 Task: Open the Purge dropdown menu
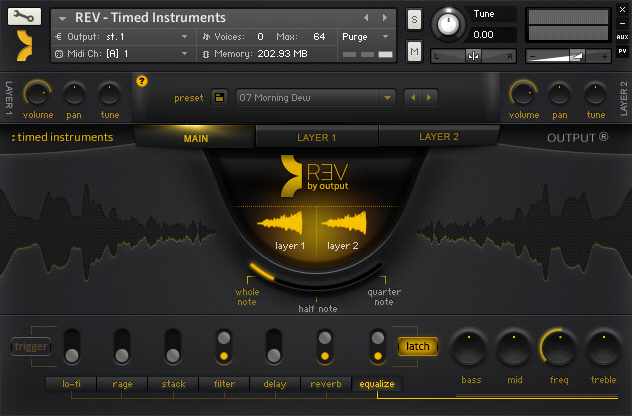click(x=365, y=37)
